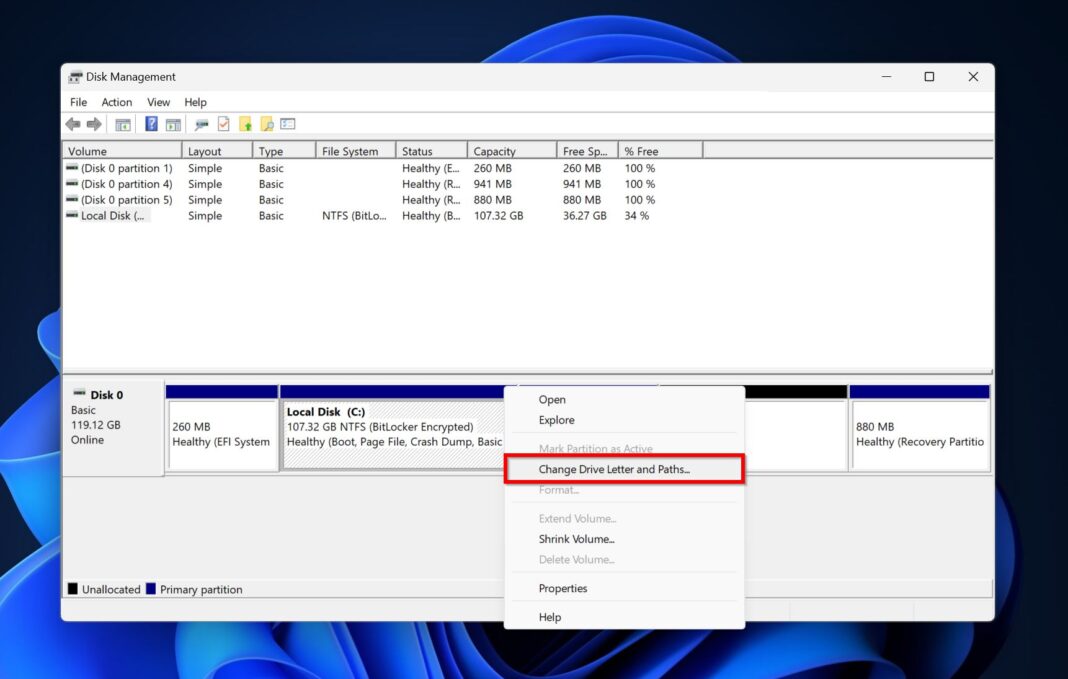Open Help using the blue question mark icon
The width and height of the screenshot is (1068, 679).
click(x=150, y=123)
